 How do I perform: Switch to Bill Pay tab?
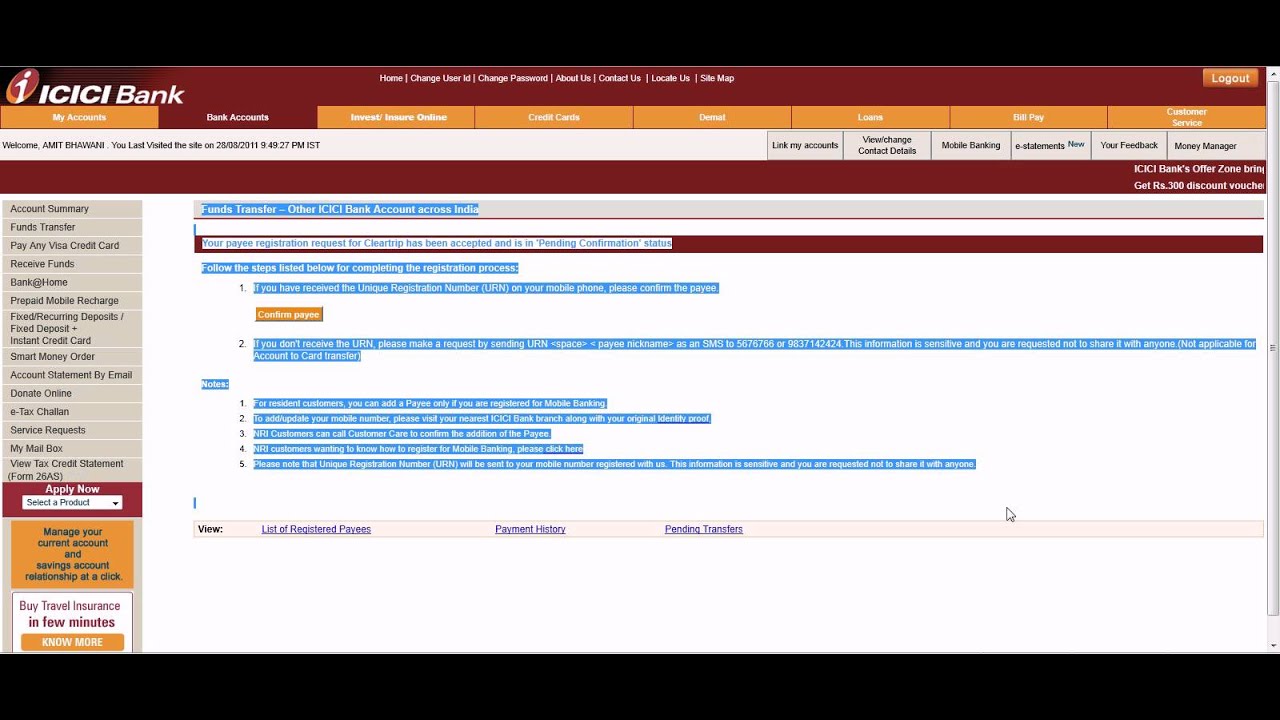[x=1028, y=117]
